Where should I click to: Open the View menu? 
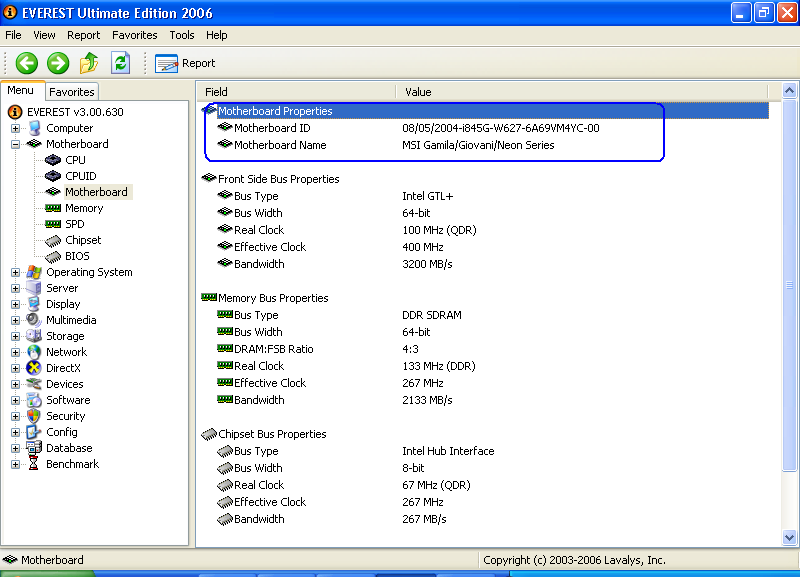tap(44, 35)
